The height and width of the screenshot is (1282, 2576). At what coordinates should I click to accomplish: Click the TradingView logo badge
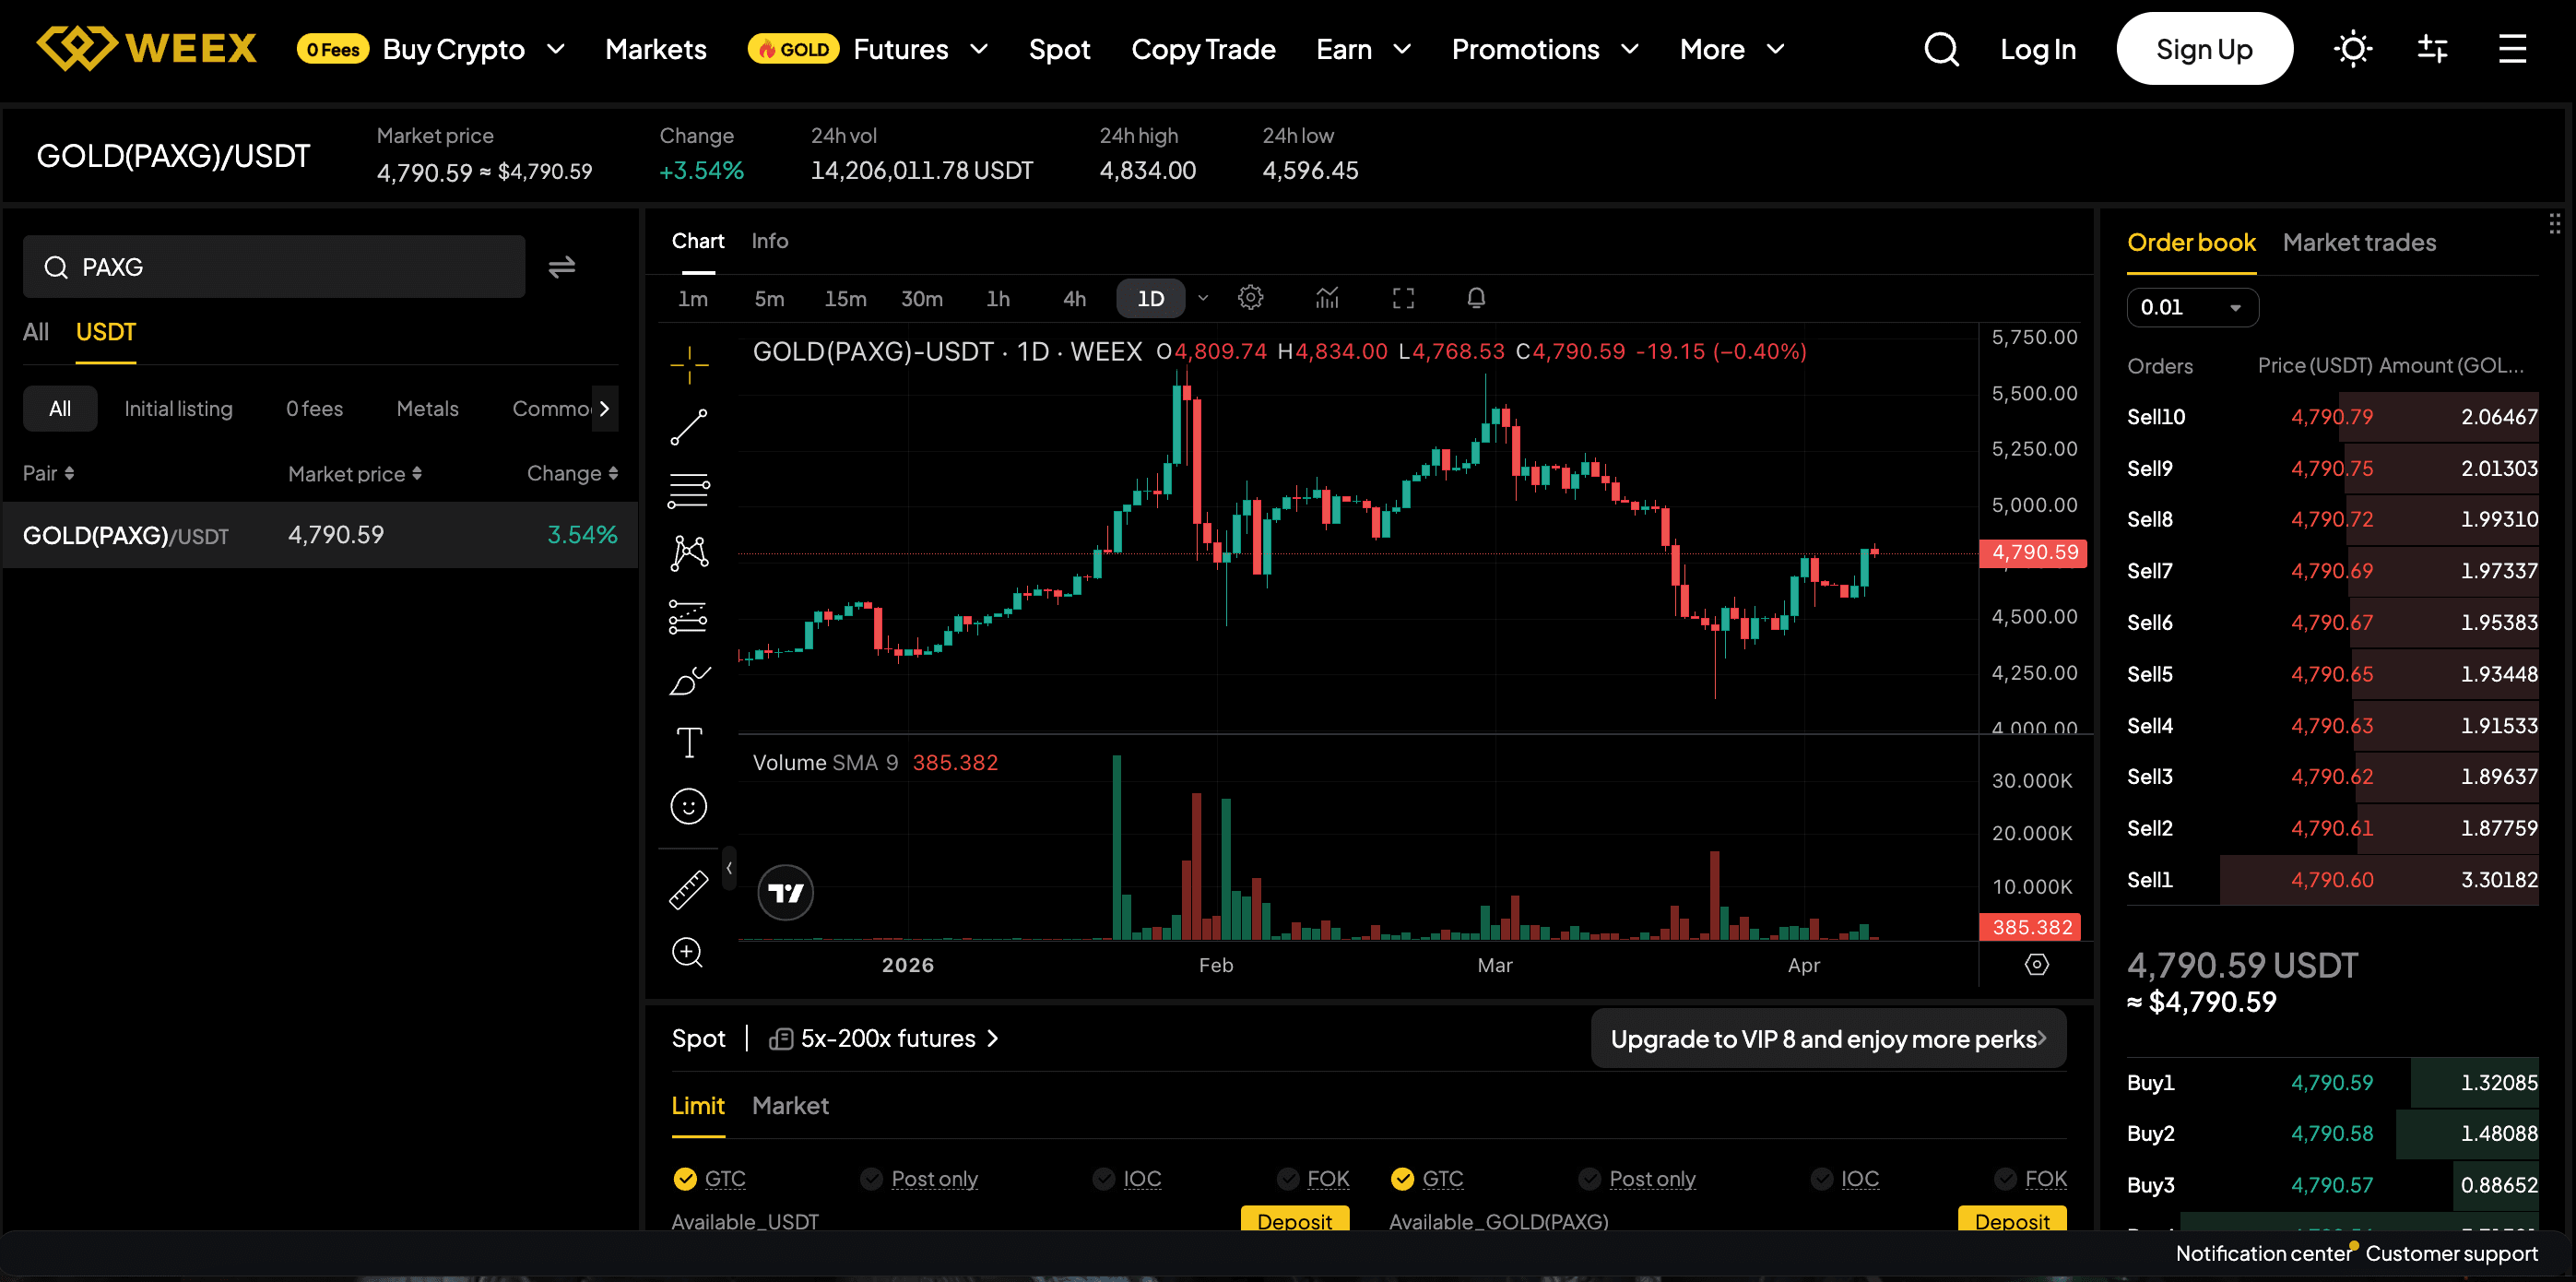coord(786,892)
